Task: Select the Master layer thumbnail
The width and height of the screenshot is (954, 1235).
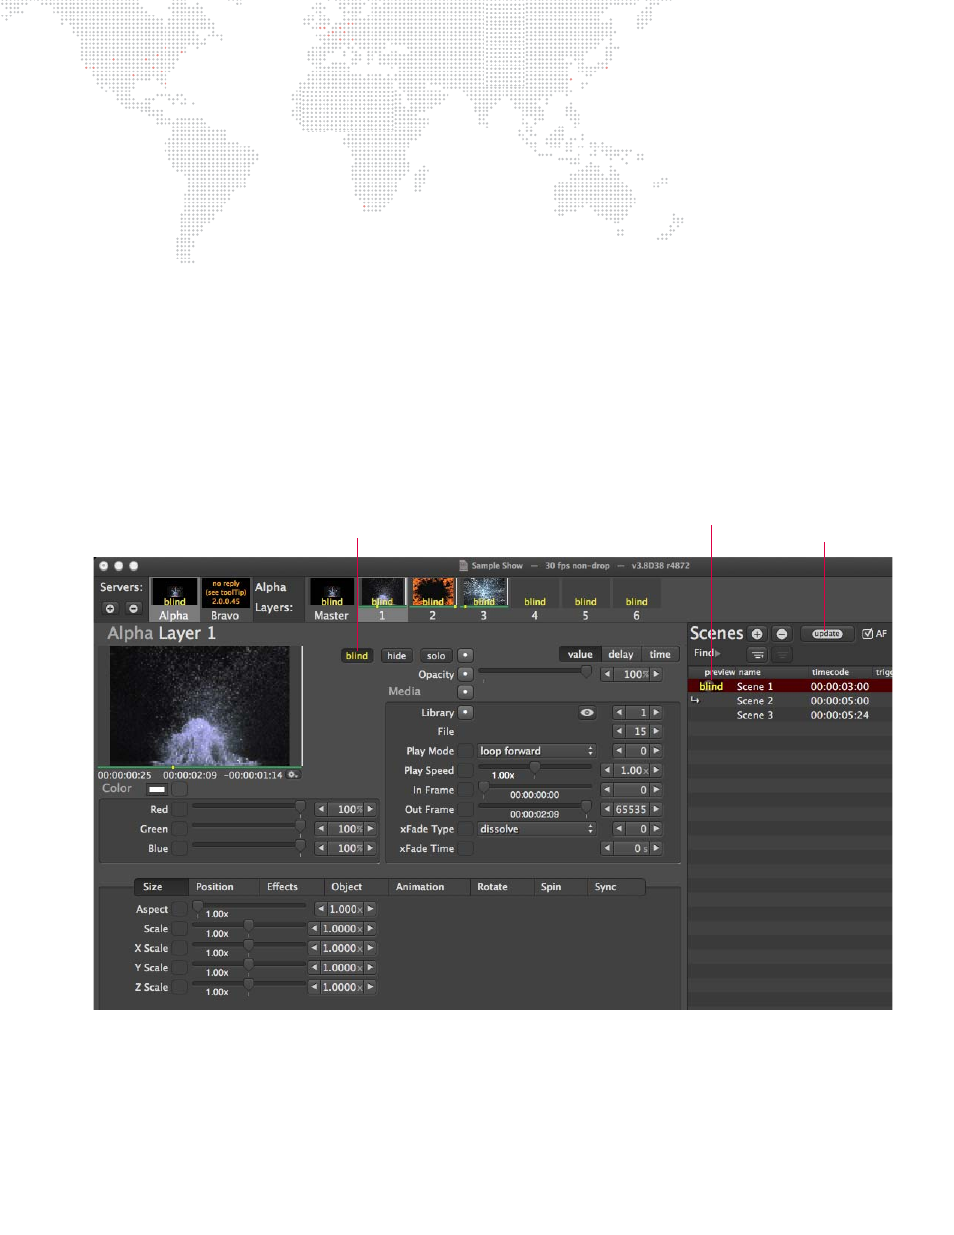Action: point(331,599)
